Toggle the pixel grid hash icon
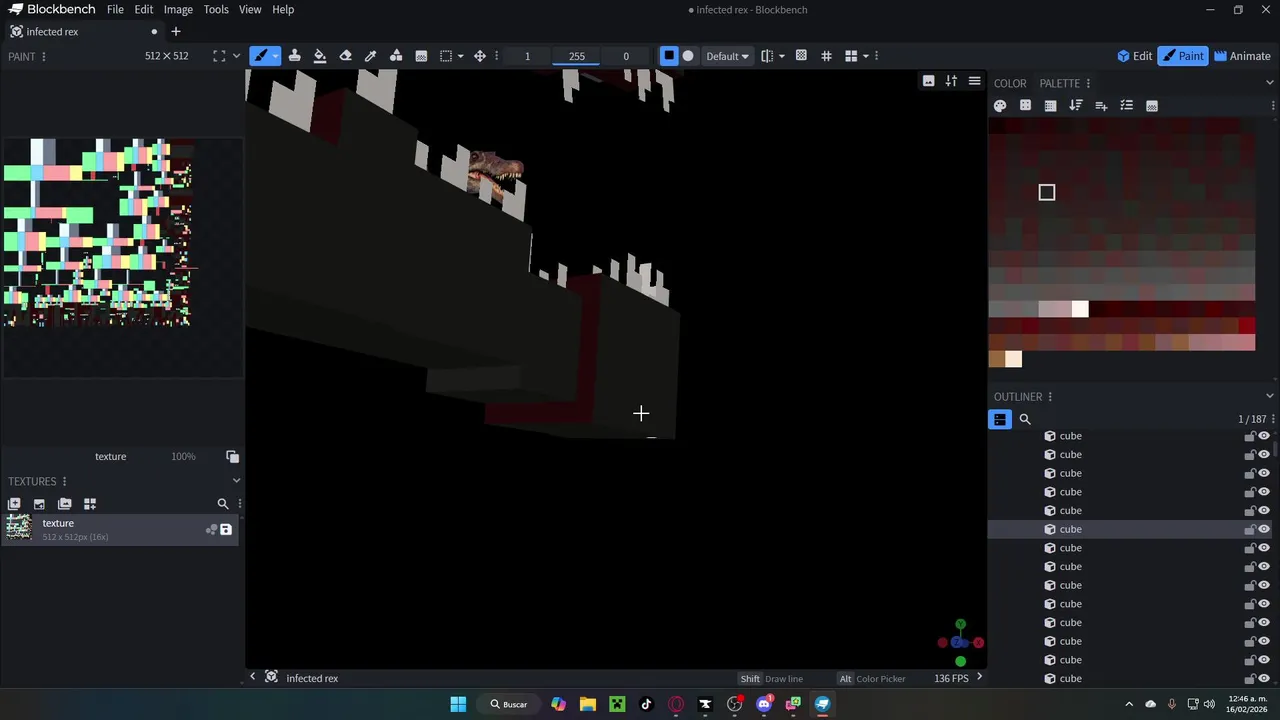This screenshot has width=1280, height=720. point(826,56)
